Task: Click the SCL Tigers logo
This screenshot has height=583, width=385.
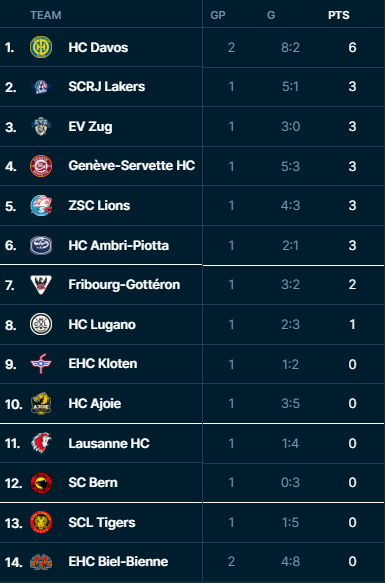Action: pyautogui.click(x=41, y=522)
